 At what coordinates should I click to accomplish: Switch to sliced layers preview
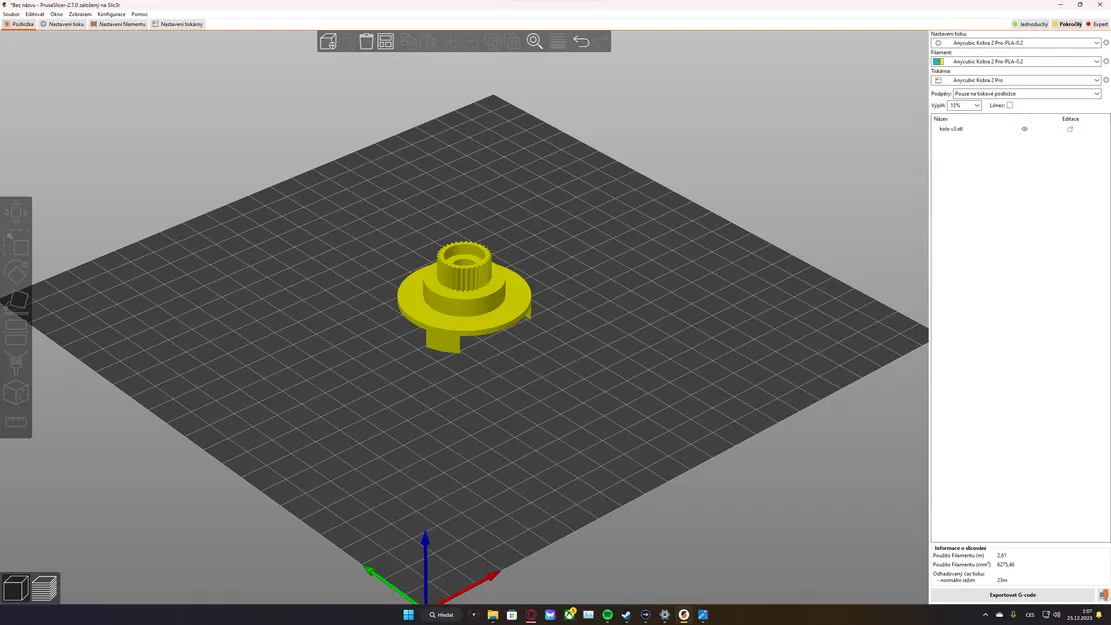click(44, 588)
